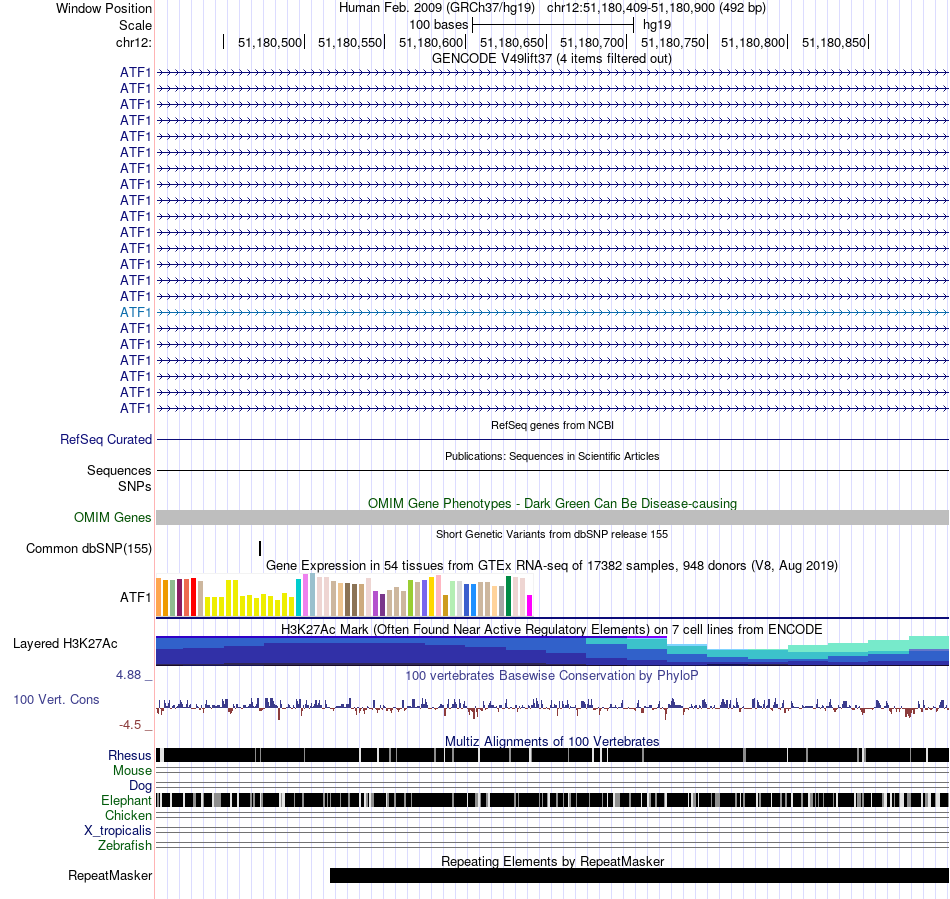This screenshot has width=950, height=899.
Task: Click the gray OMIM Genes bar
Action: point(552,517)
